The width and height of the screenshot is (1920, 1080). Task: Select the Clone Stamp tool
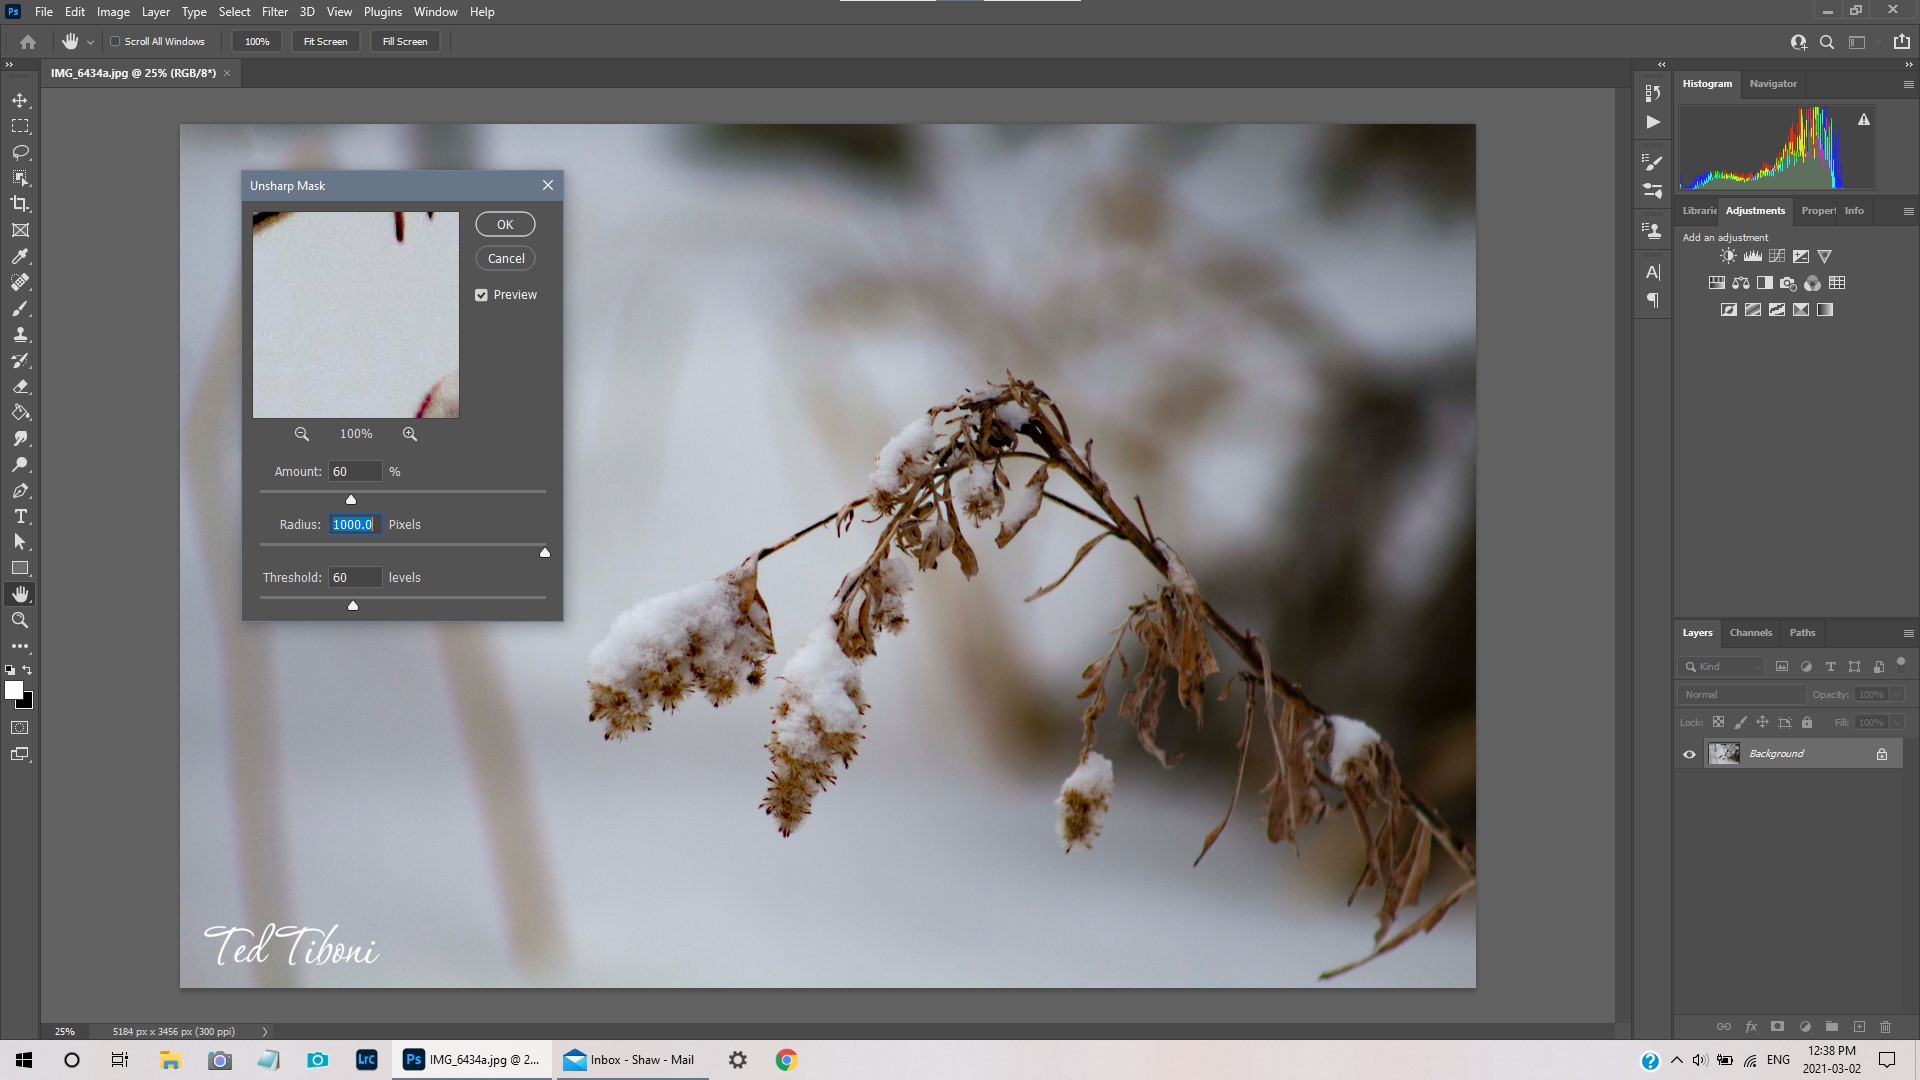click(x=20, y=335)
